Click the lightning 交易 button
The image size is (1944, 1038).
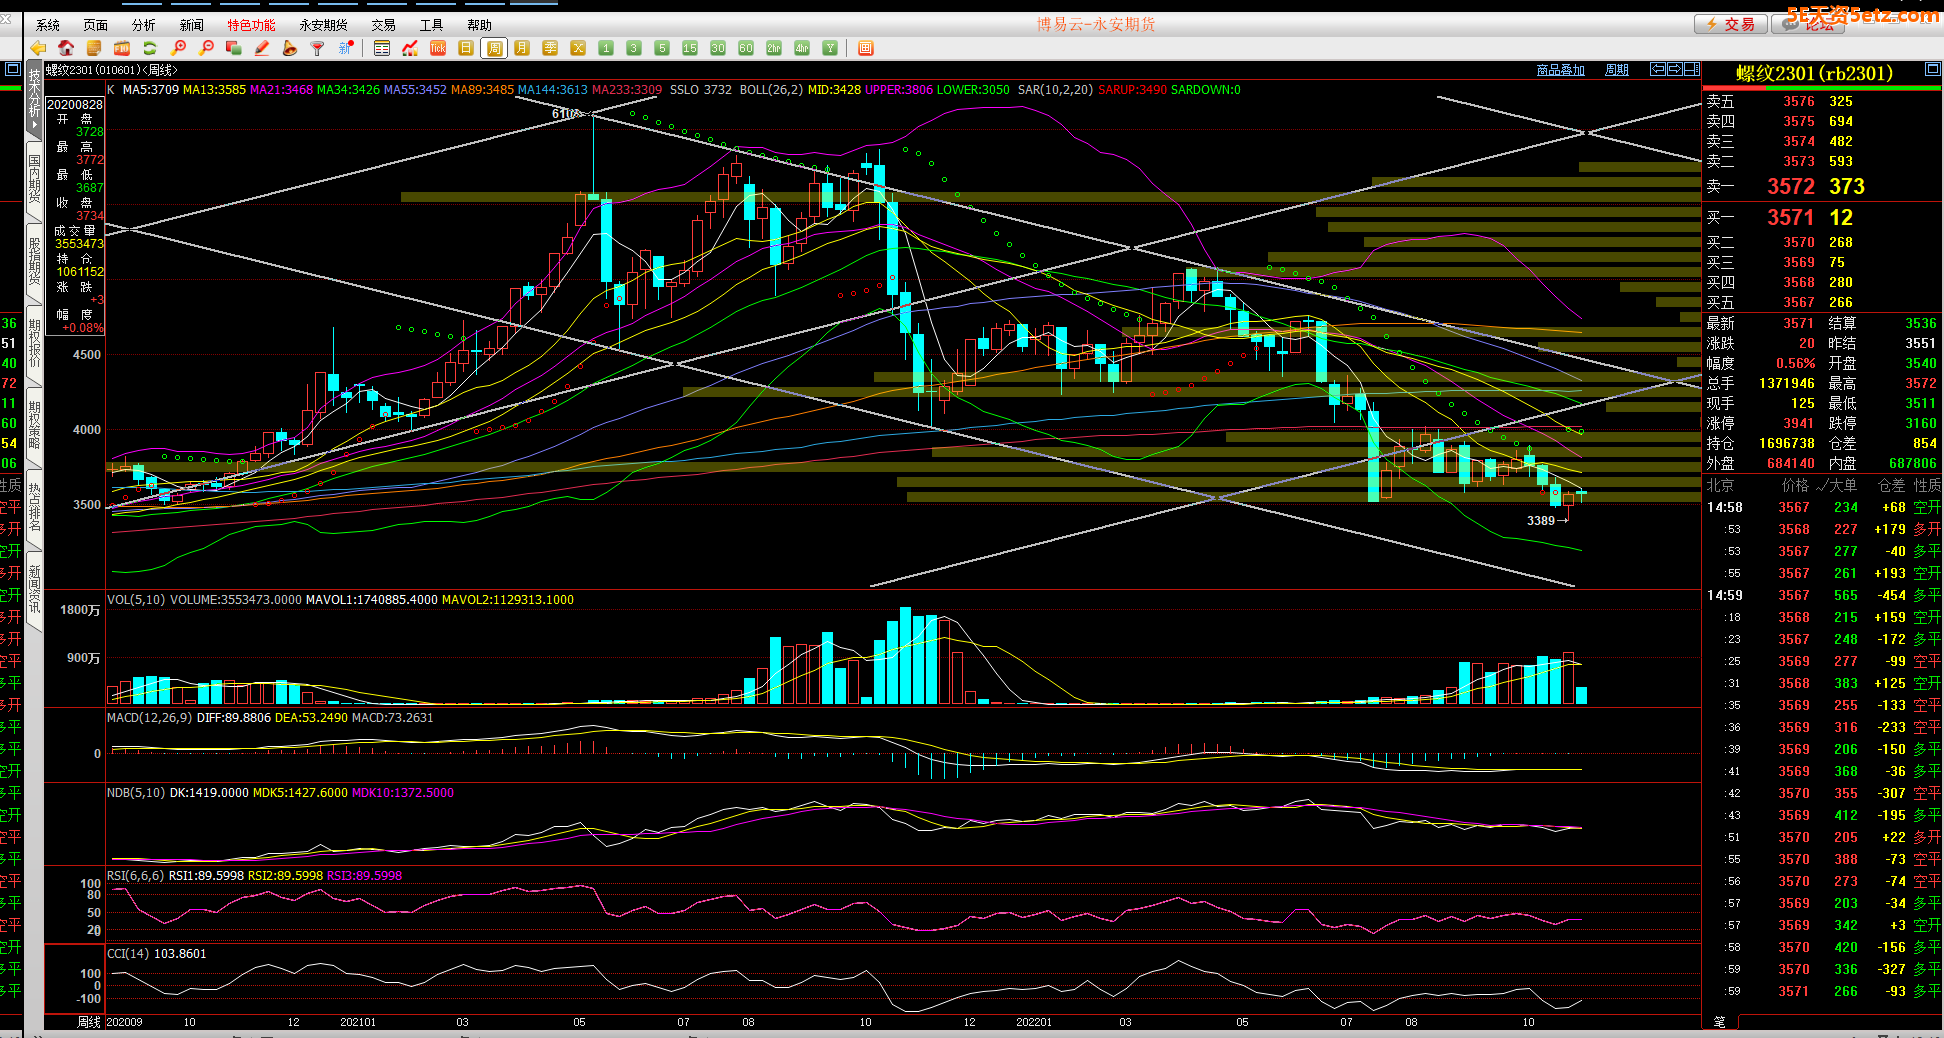tap(1731, 24)
